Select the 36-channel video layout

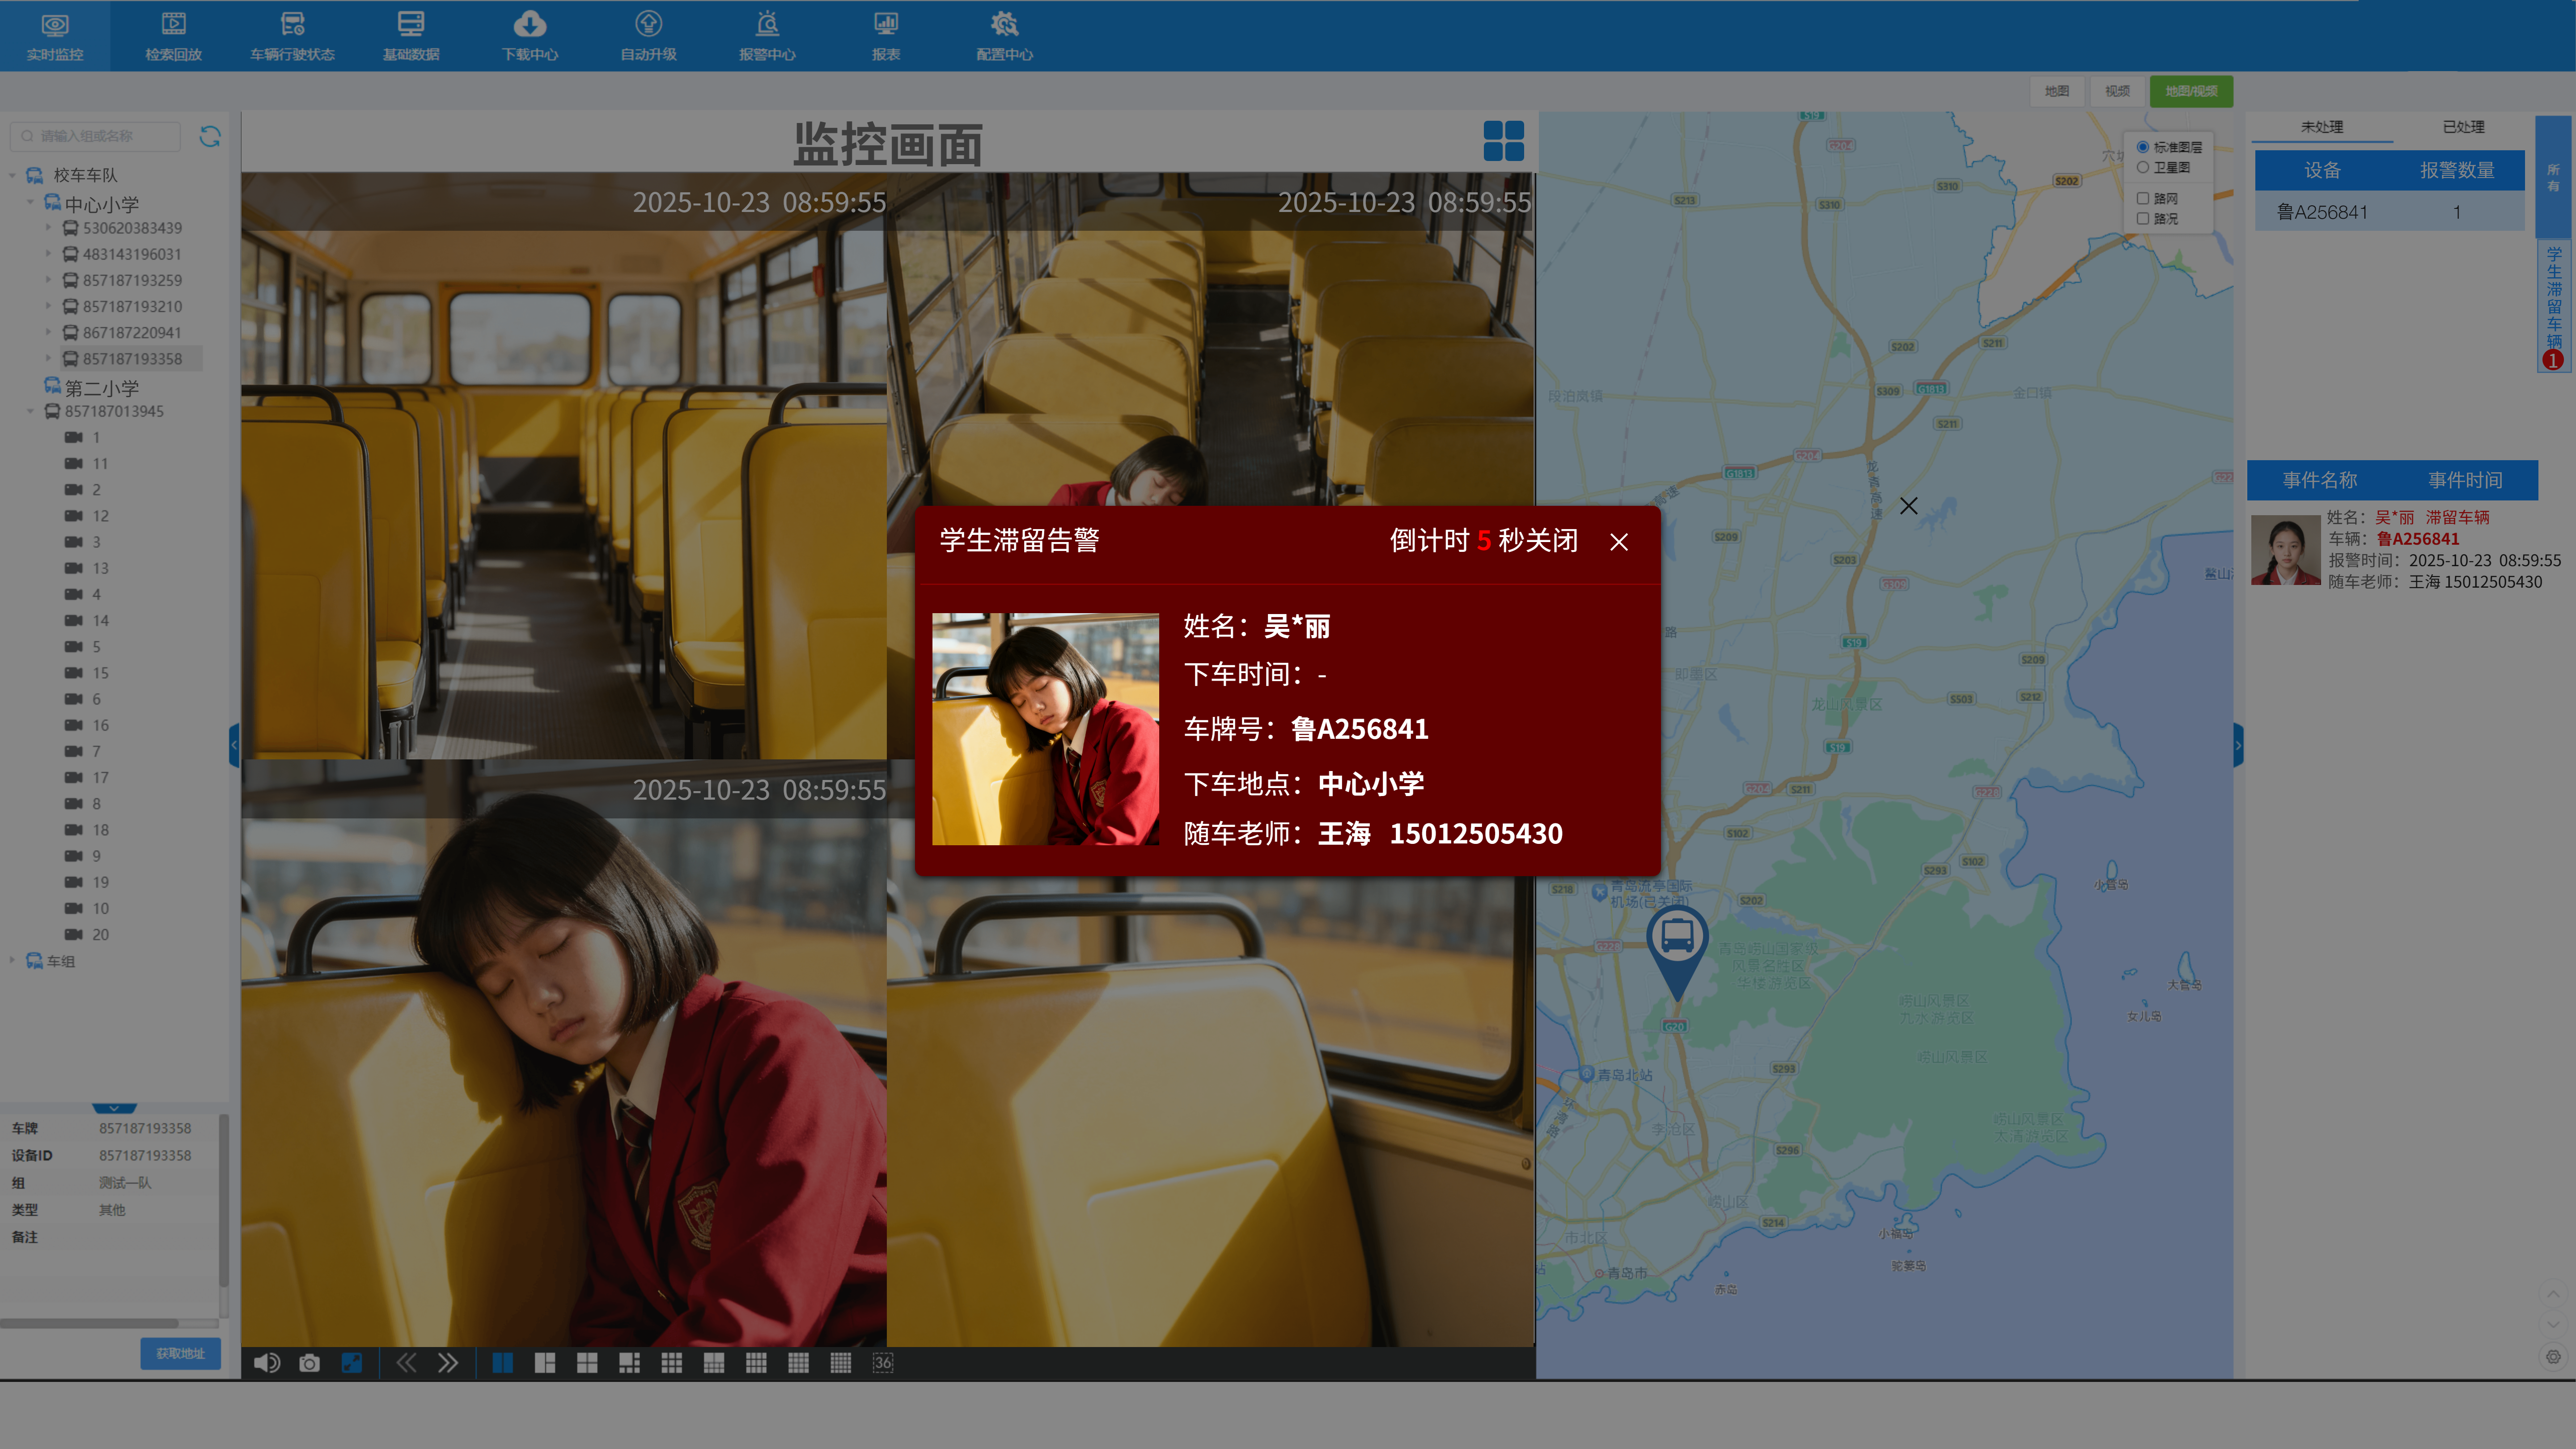point(883,1363)
